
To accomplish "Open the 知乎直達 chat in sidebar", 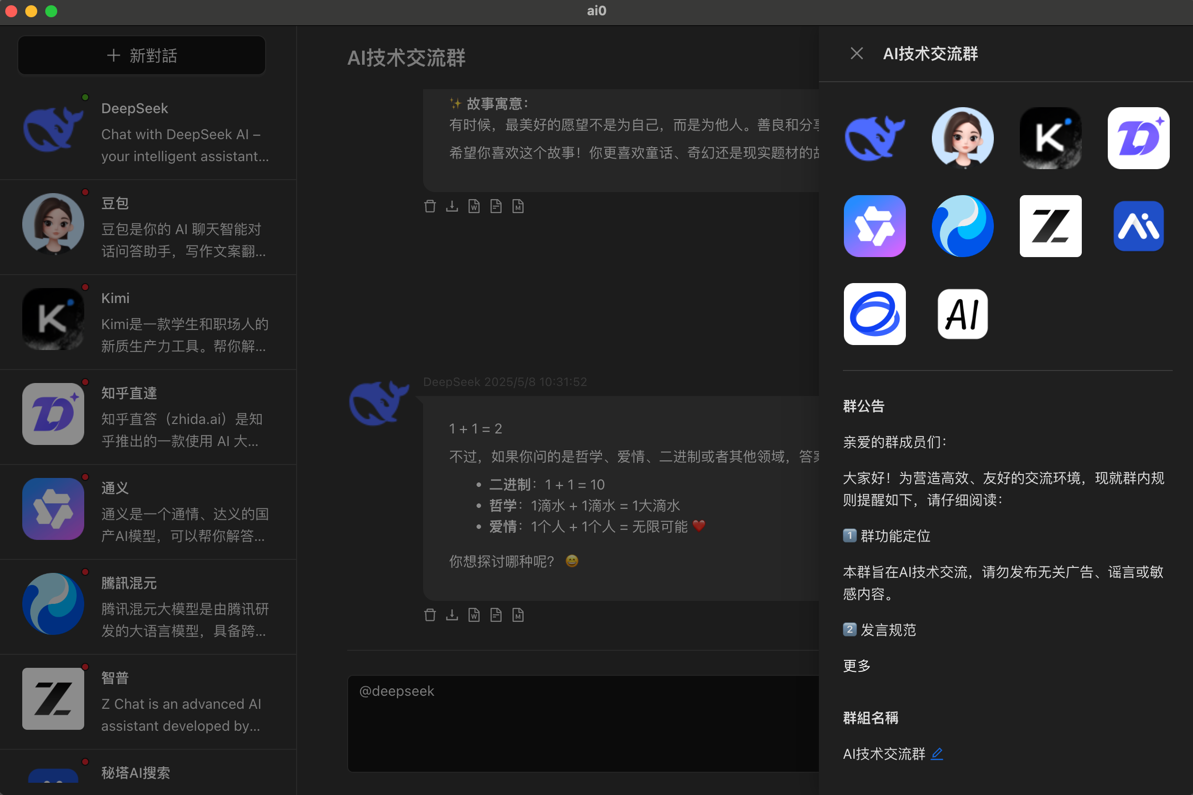I will (148, 418).
